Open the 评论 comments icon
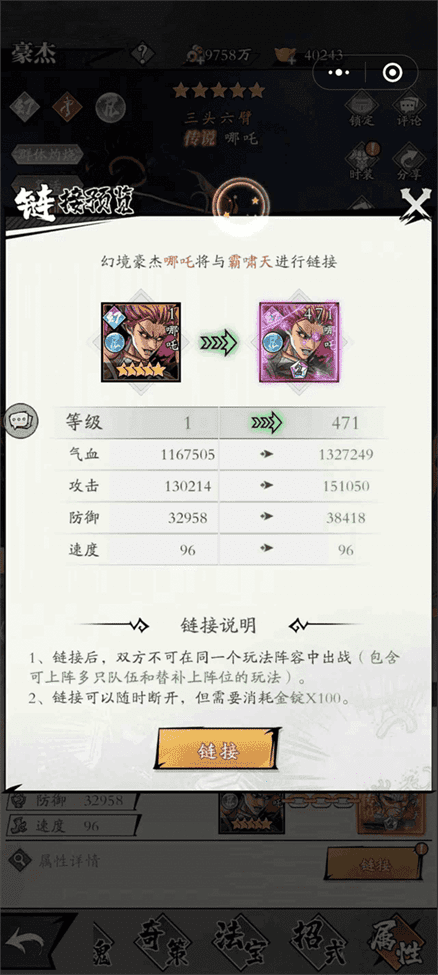This screenshot has height=975, width=438. point(409,107)
